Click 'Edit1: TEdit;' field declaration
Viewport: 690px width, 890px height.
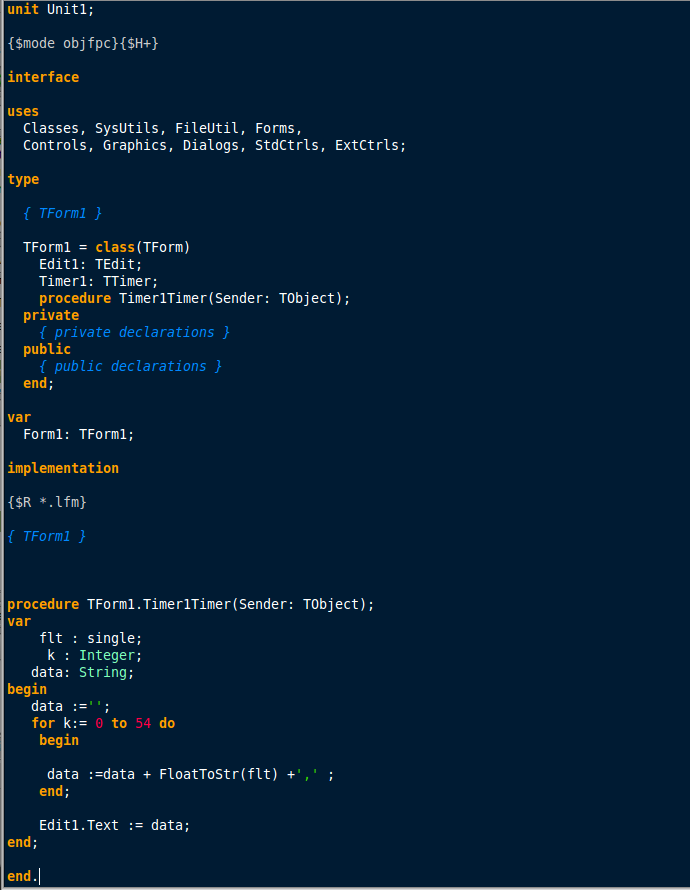click(90, 265)
